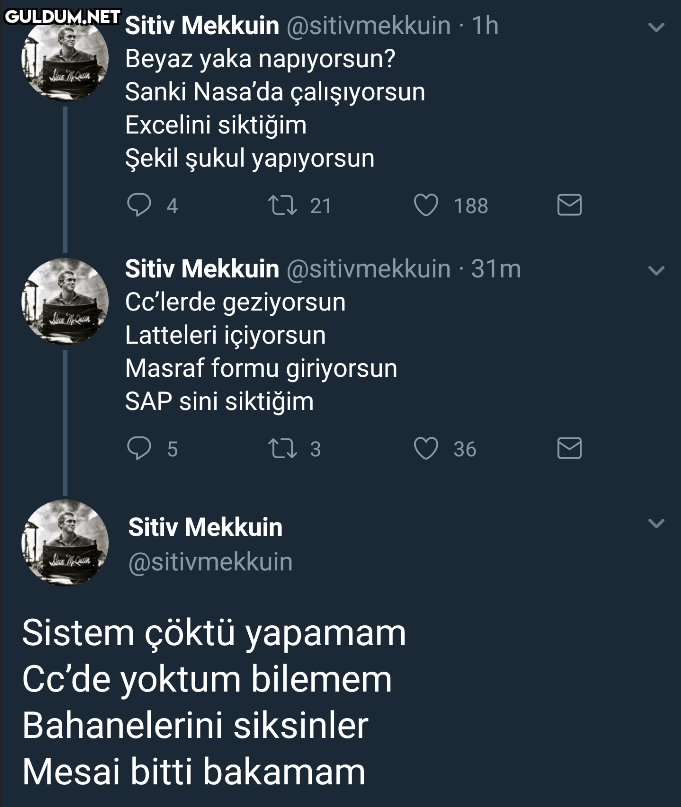The height and width of the screenshot is (807, 681).
Task: Click the direct message icon on first tweet
Action: click(569, 205)
